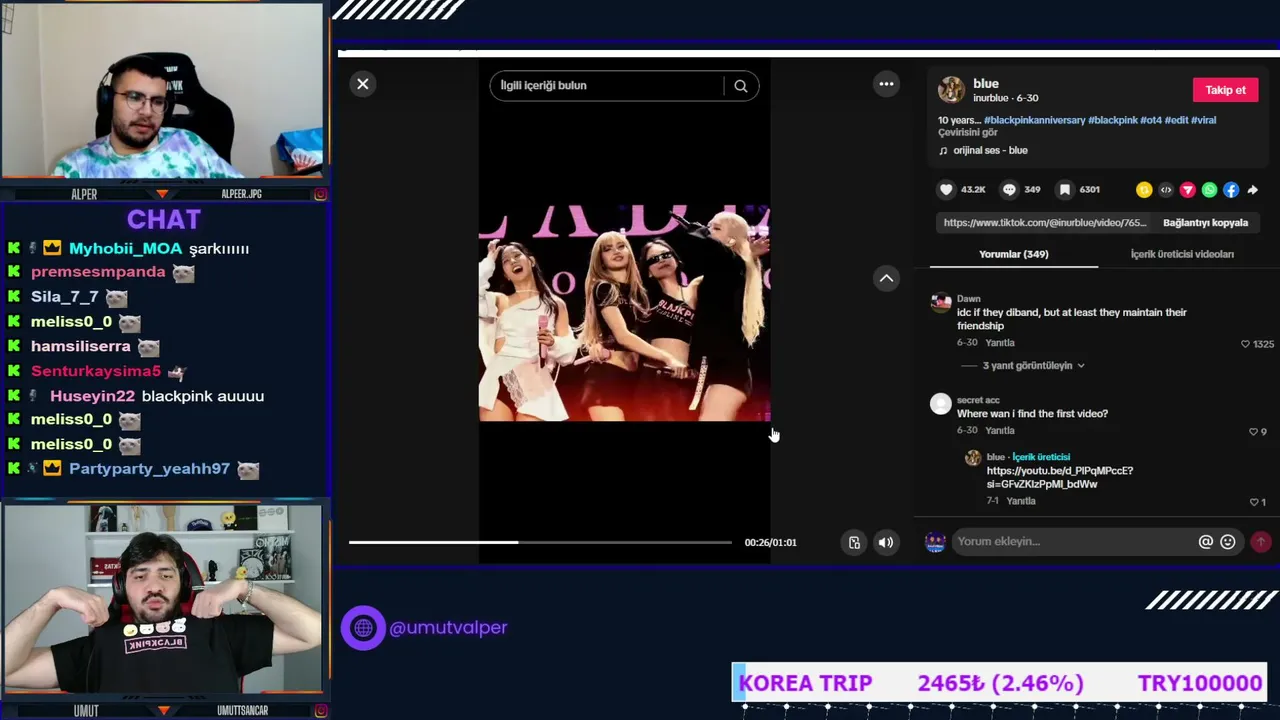Open secret acc's avatar in comments
Screen dimensions: 1280x720
941,404
